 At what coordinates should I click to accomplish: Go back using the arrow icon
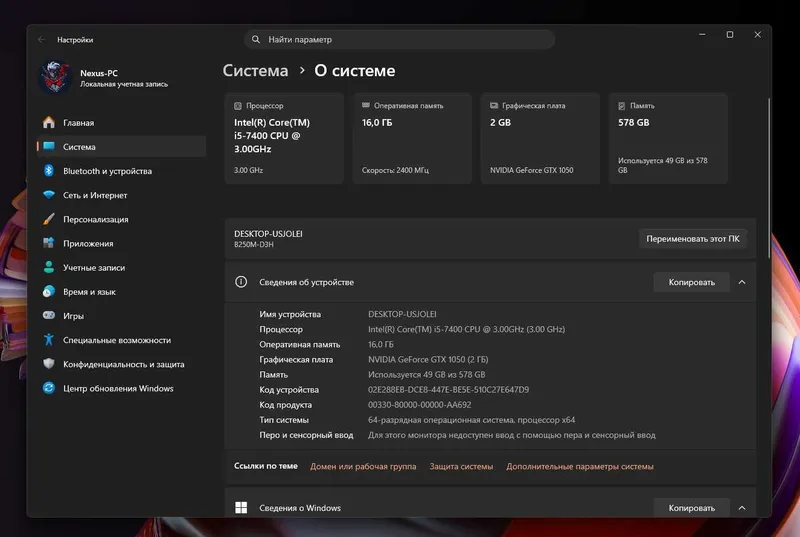[x=42, y=40]
